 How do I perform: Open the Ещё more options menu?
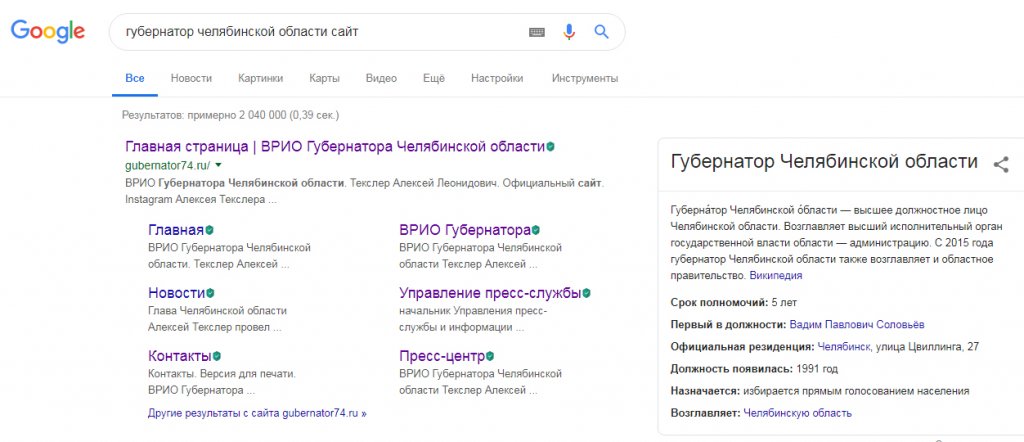click(433, 78)
